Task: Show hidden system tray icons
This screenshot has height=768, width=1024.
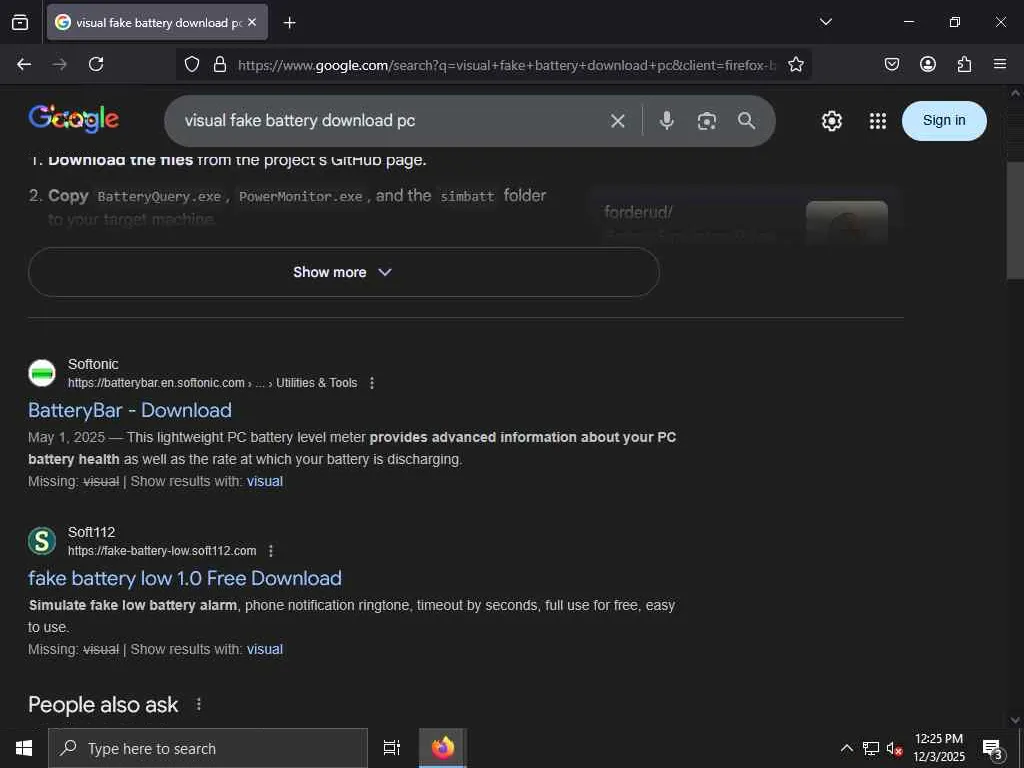Action: pyautogui.click(x=846, y=748)
